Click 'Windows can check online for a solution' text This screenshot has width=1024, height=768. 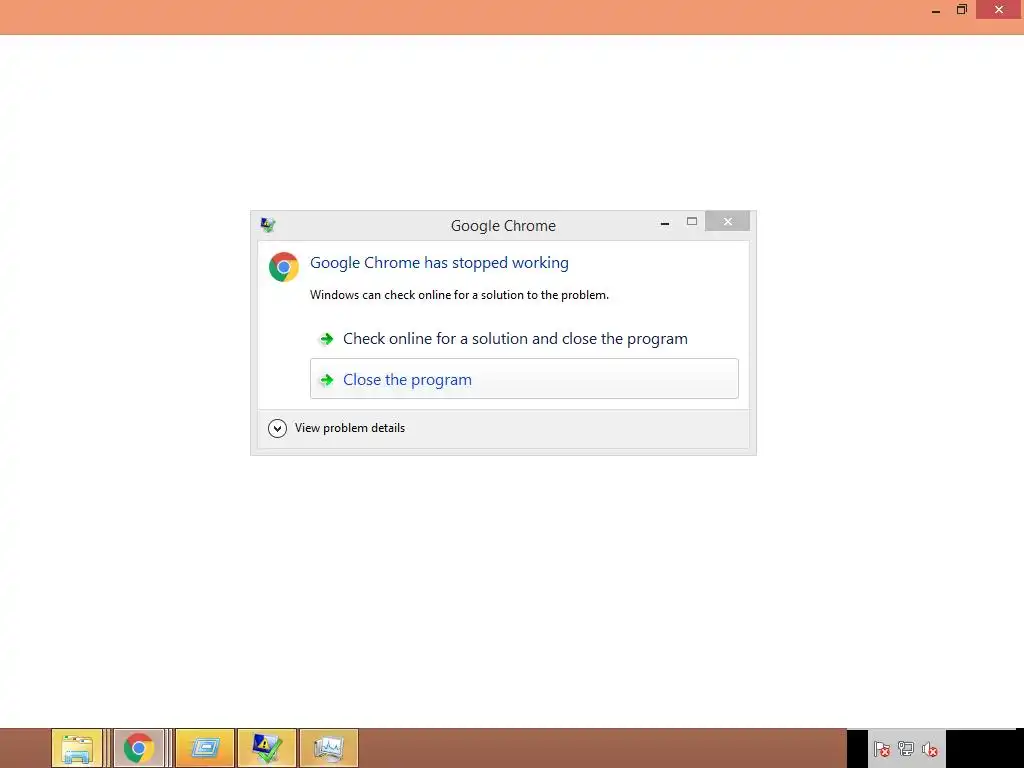(459, 295)
